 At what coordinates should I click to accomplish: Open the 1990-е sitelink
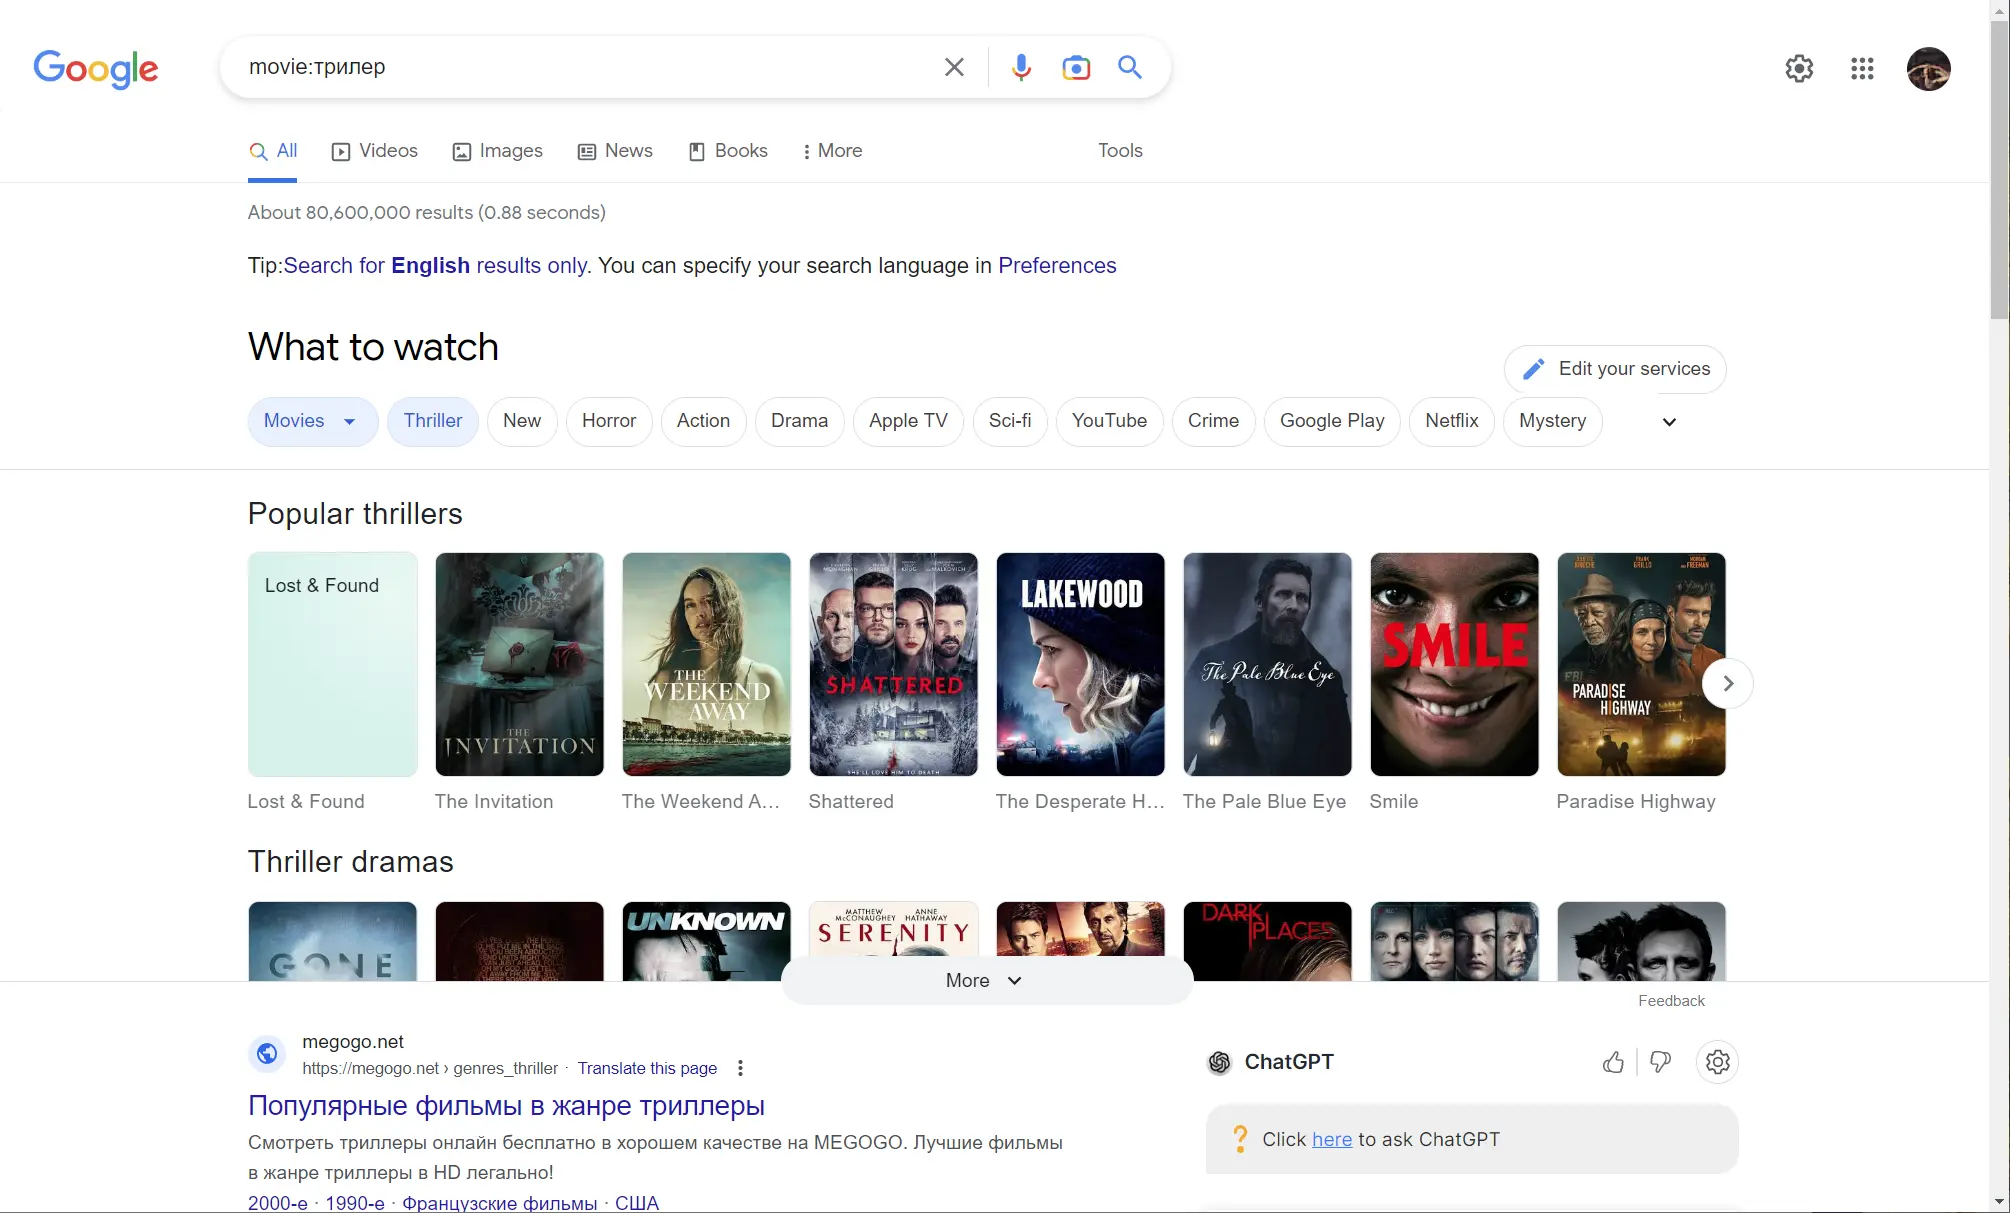(x=355, y=1203)
